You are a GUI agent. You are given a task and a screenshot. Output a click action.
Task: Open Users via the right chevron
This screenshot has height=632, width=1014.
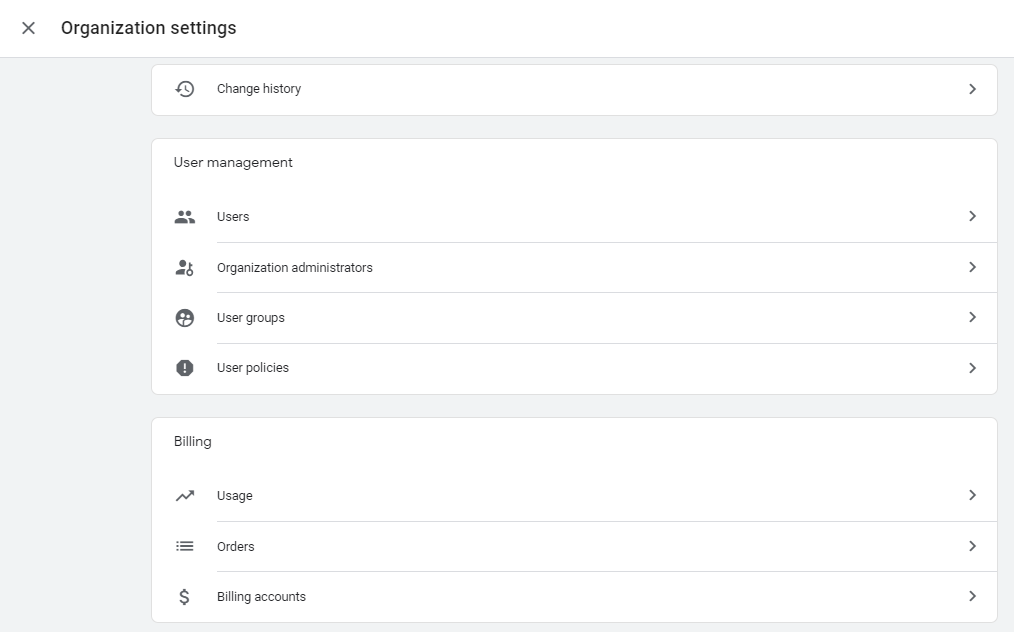click(x=972, y=216)
